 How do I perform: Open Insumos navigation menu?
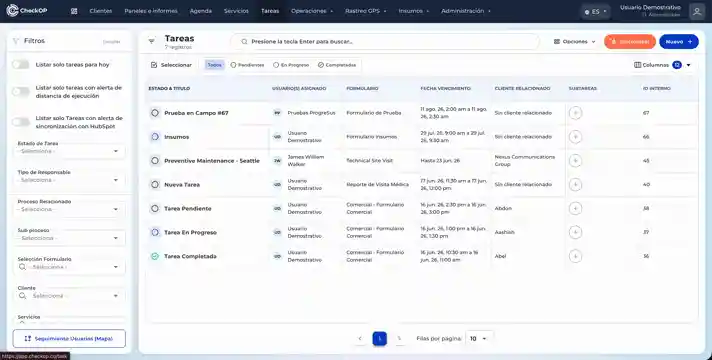pyautogui.click(x=414, y=11)
